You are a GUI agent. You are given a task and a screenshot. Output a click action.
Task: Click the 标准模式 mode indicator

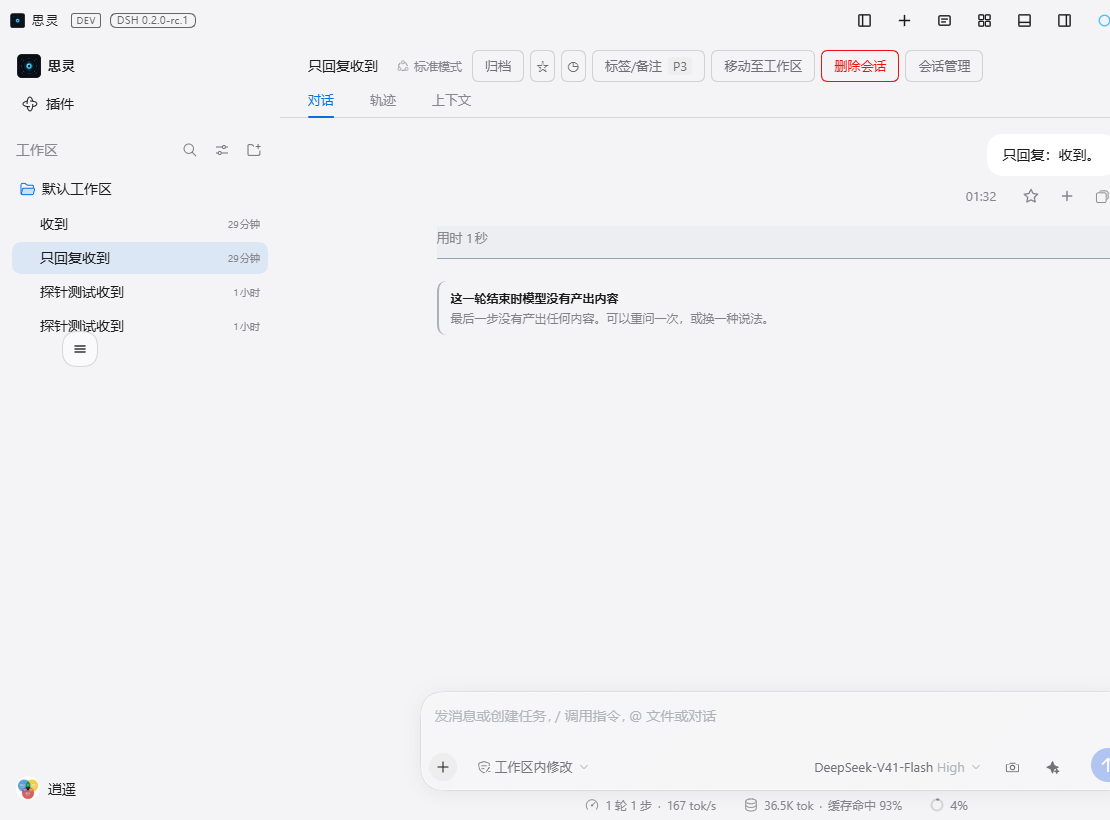(x=429, y=67)
